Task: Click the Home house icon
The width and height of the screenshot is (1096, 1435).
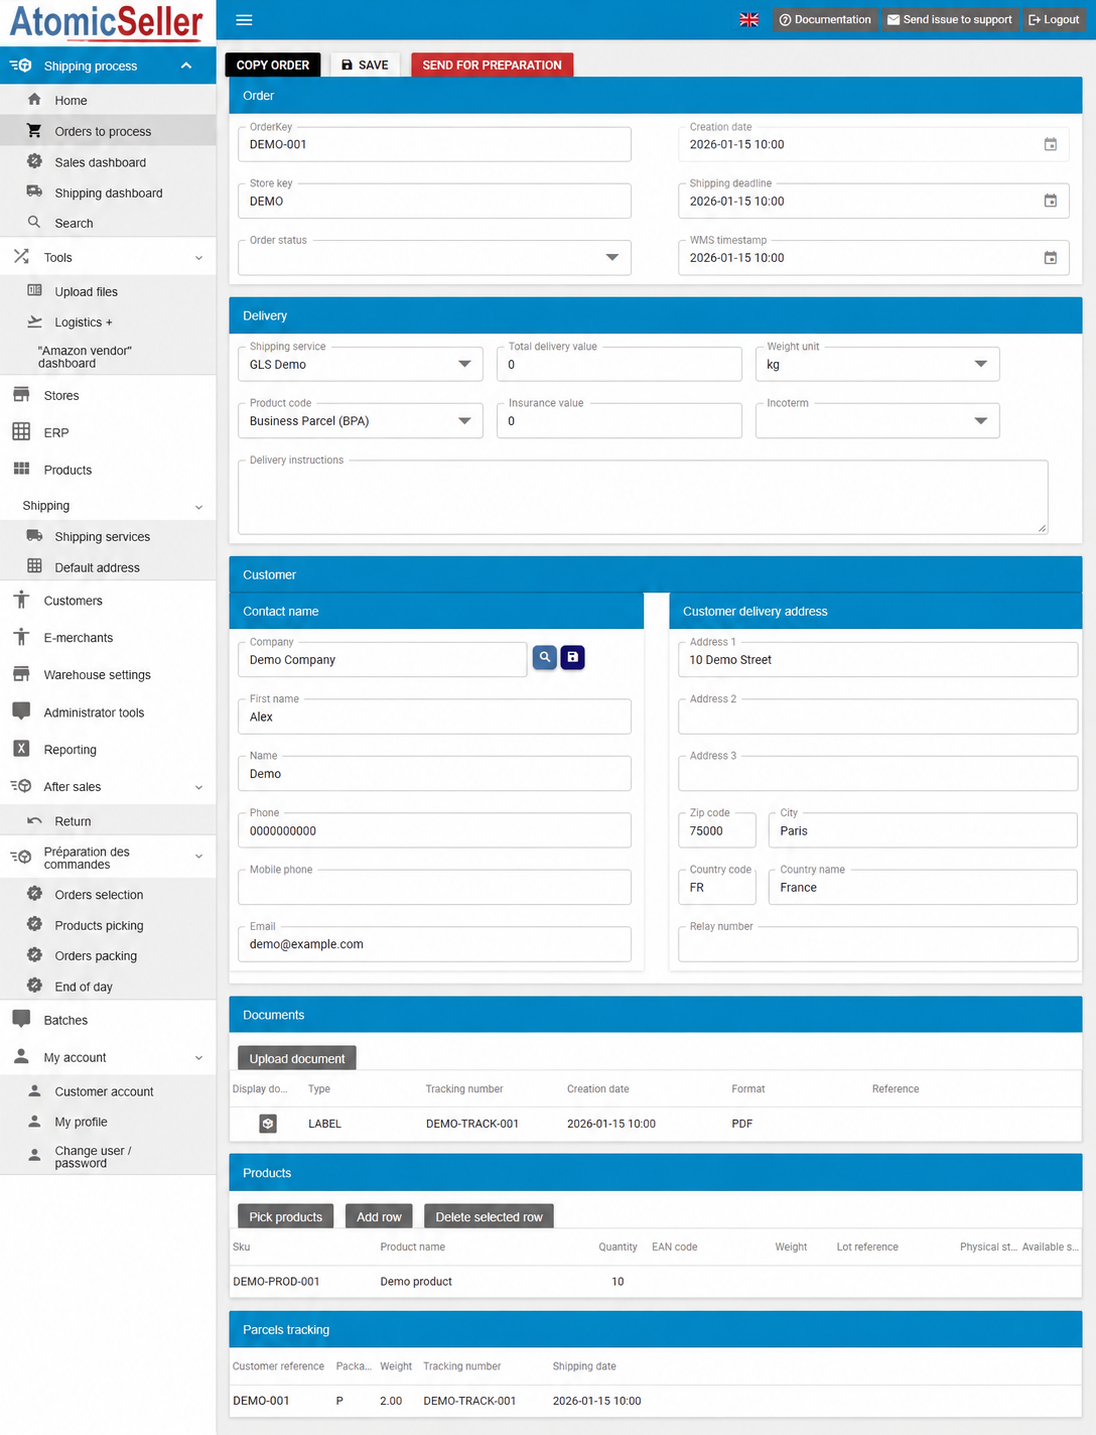Action: coord(35,100)
